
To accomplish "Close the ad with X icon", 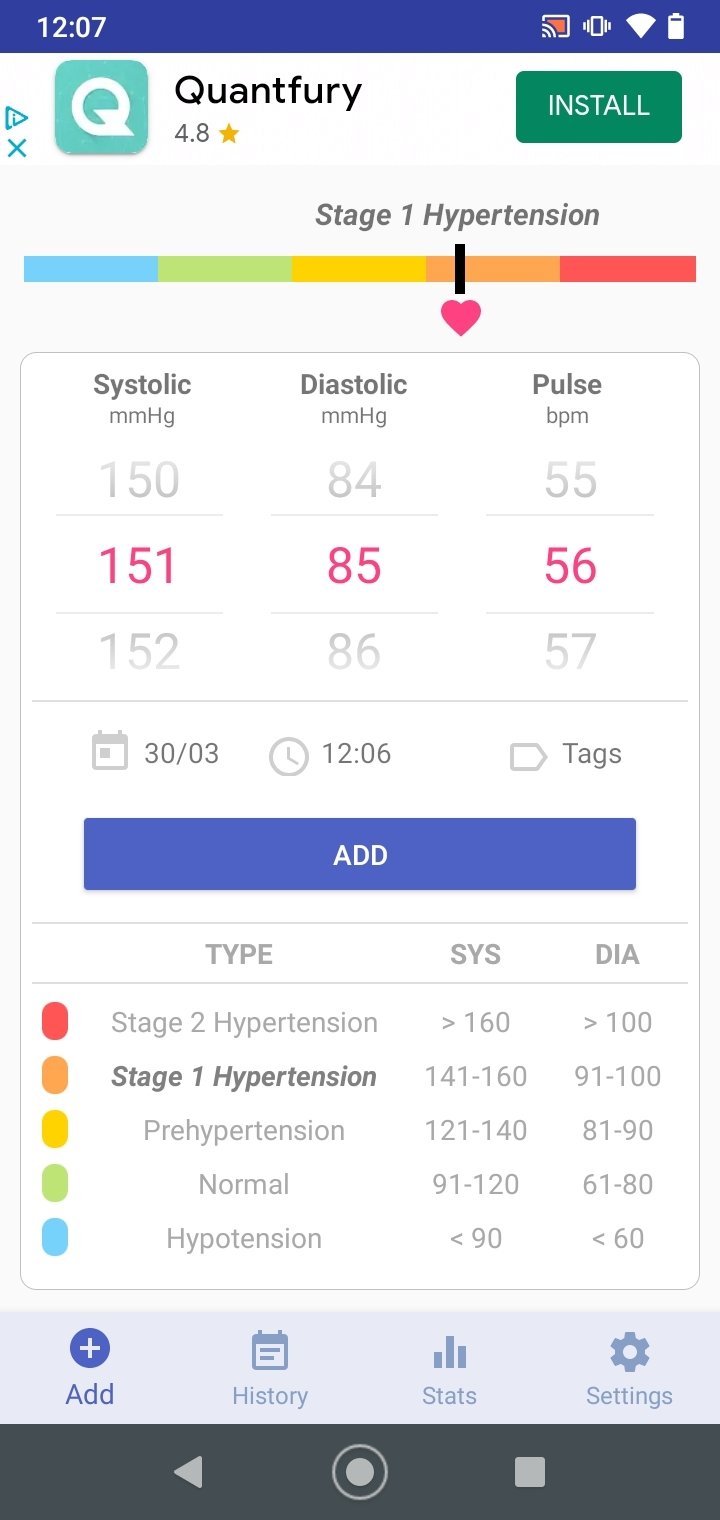I will pyautogui.click(x=17, y=148).
